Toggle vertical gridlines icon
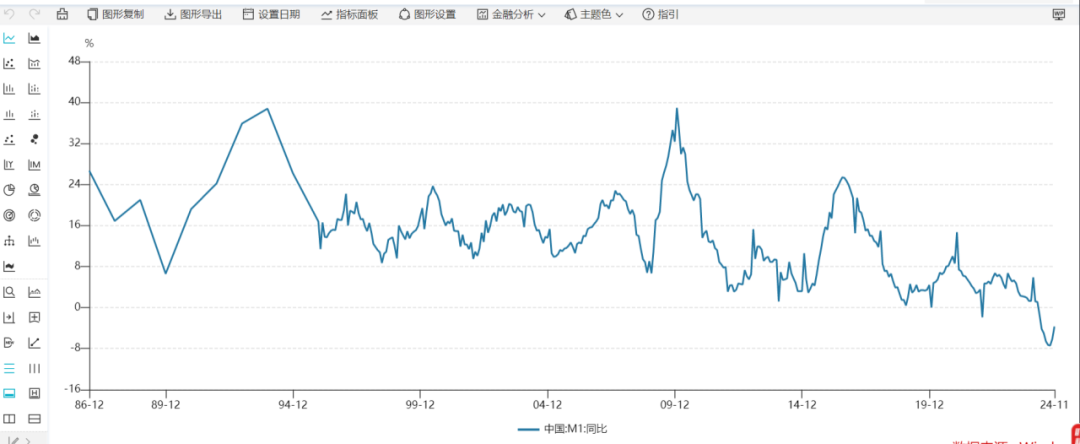Image resolution: width=1080 pixels, height=444 pixels. [34, 368]
